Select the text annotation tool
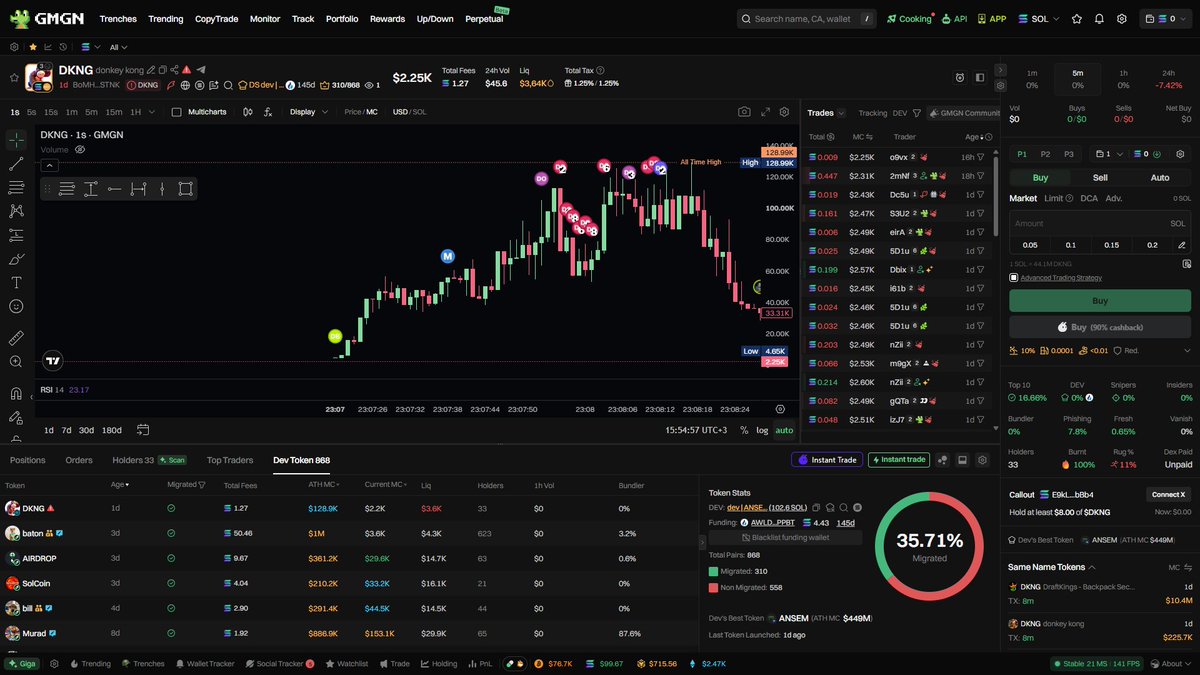The image size is (1200, 675). click(x=16, y=282)
